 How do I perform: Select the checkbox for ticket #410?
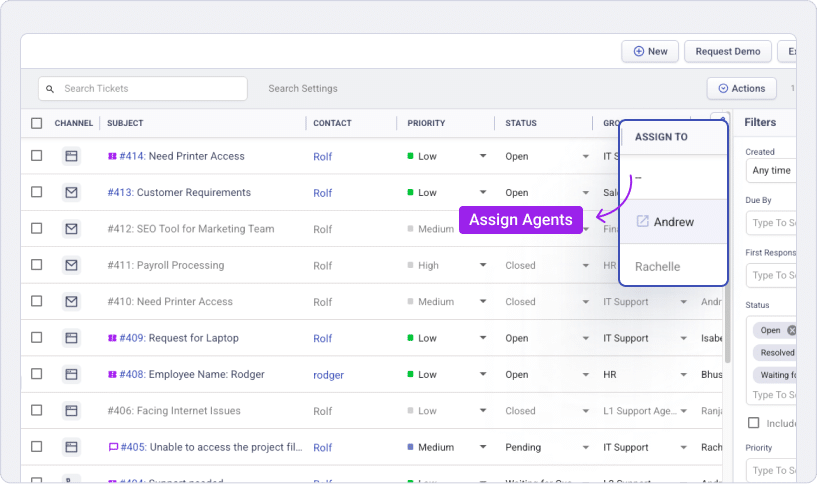coord(36,301)
